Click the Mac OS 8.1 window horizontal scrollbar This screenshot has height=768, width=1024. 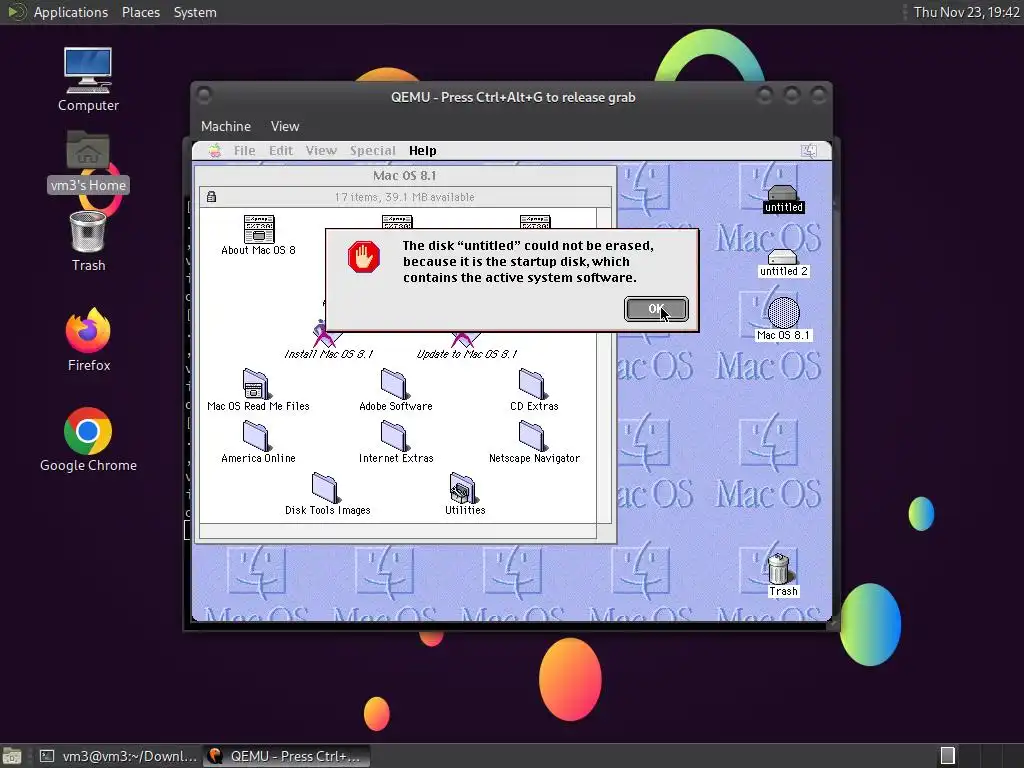tap(398, 531)
